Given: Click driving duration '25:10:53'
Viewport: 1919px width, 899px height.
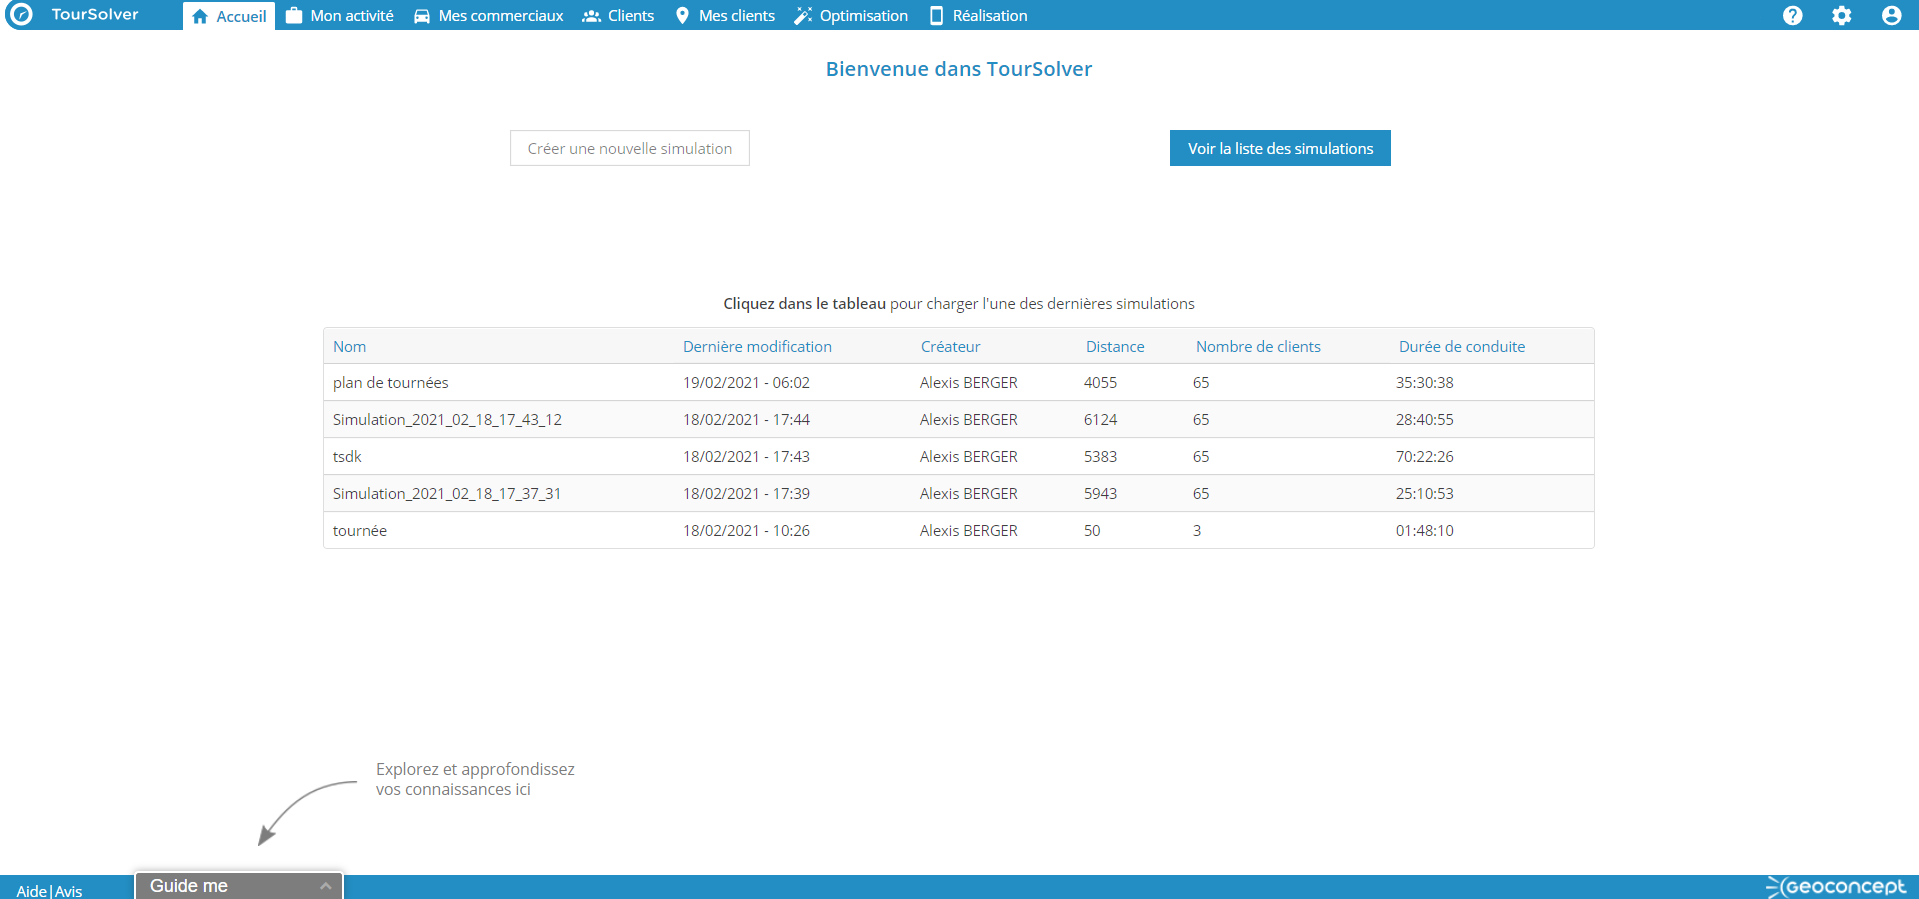Looking at the screenshot, I should [1425, 493].
